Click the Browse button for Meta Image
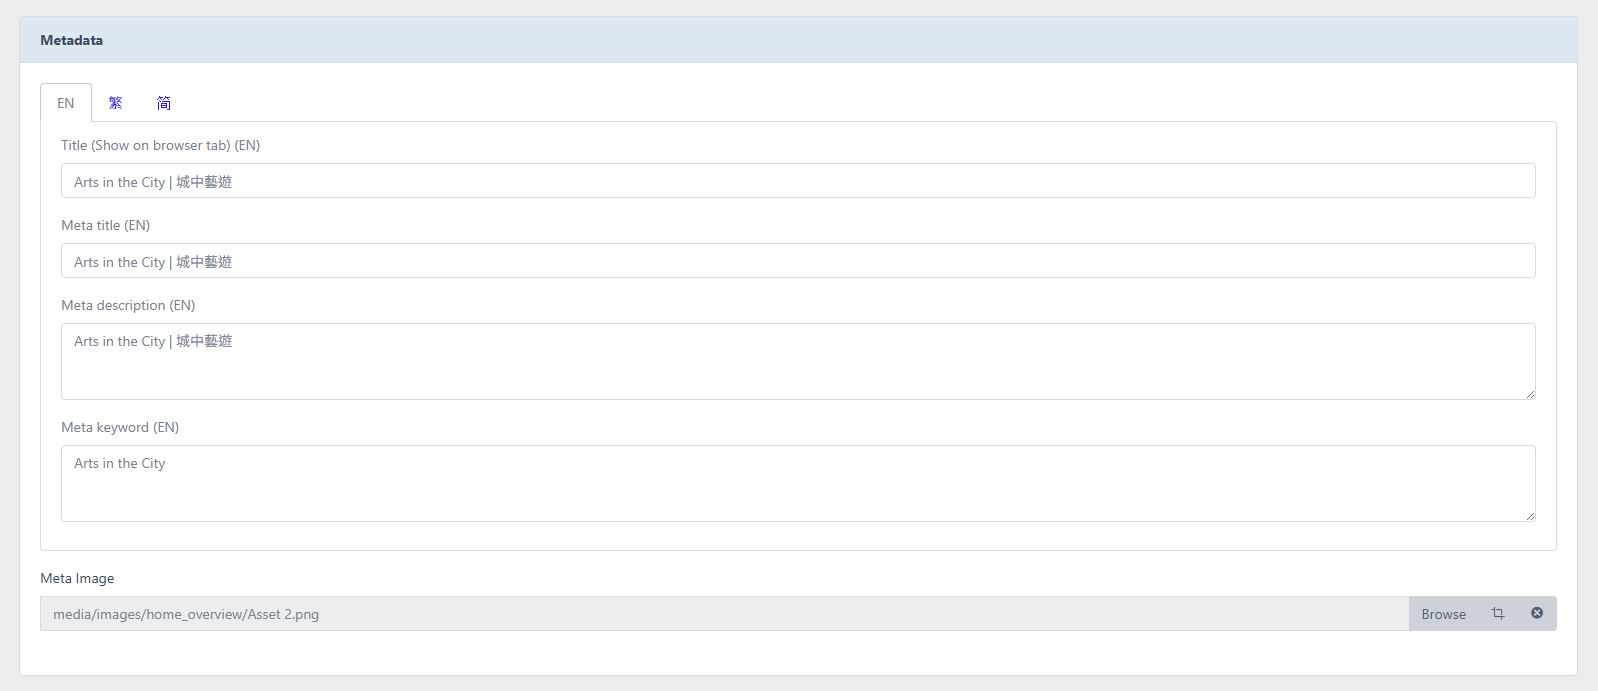 [x=1442, y=613]
